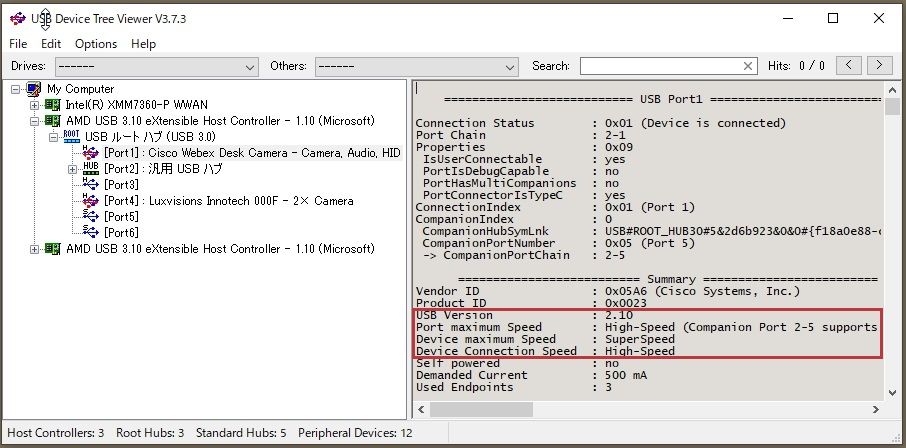
Task: Click Host Controllers: 3 in status bar
Action: pos(55,433)
